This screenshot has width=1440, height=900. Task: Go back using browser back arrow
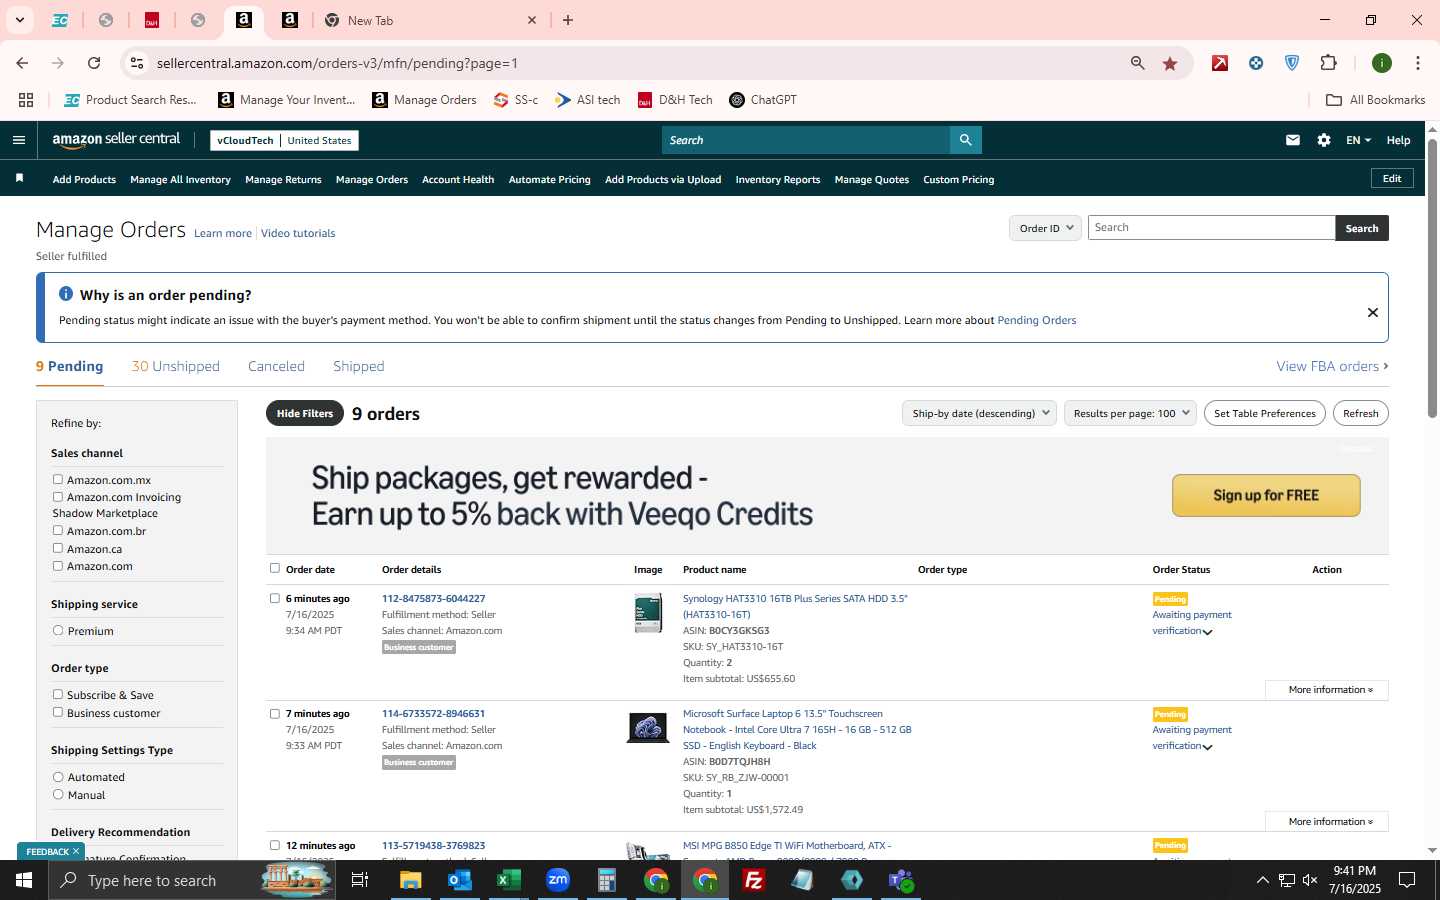tap(22, 63)
